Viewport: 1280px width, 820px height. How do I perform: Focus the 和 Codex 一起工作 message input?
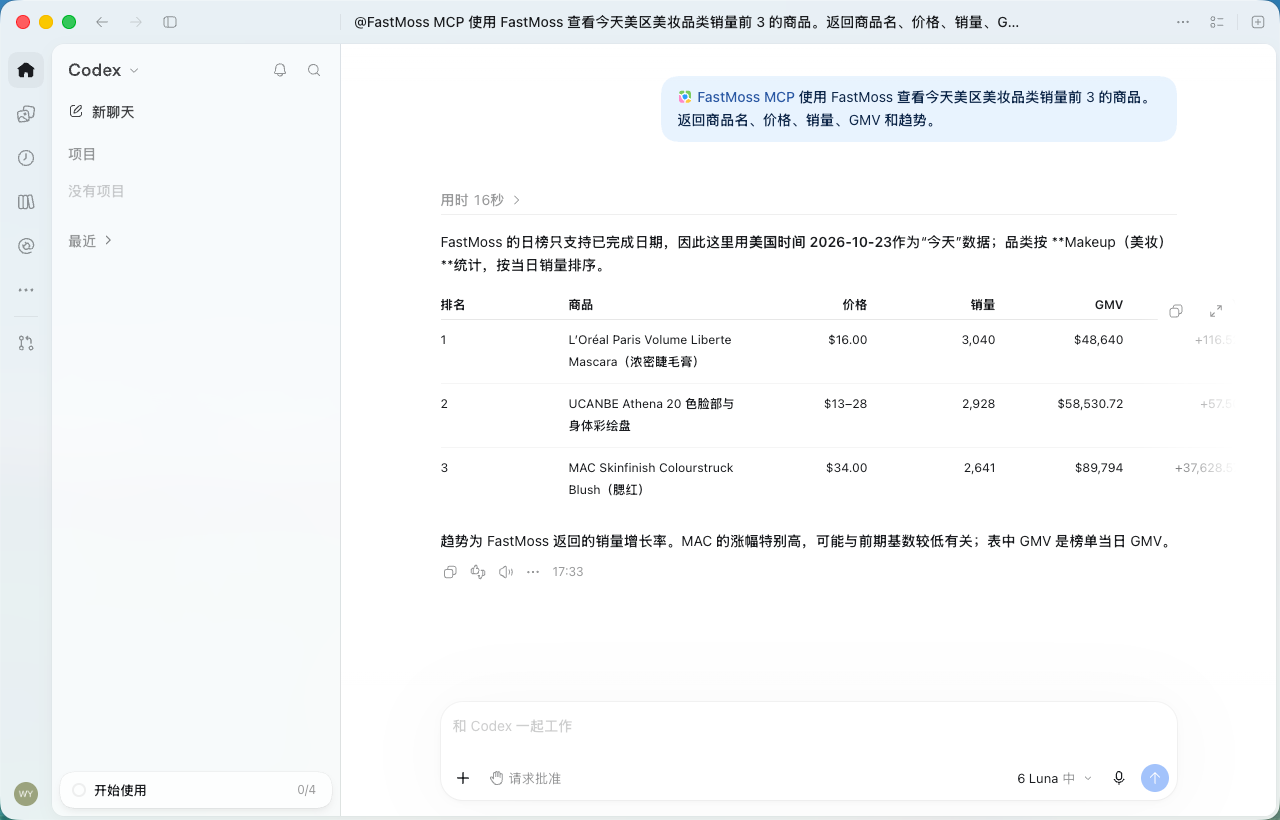(x=808, y=727)
